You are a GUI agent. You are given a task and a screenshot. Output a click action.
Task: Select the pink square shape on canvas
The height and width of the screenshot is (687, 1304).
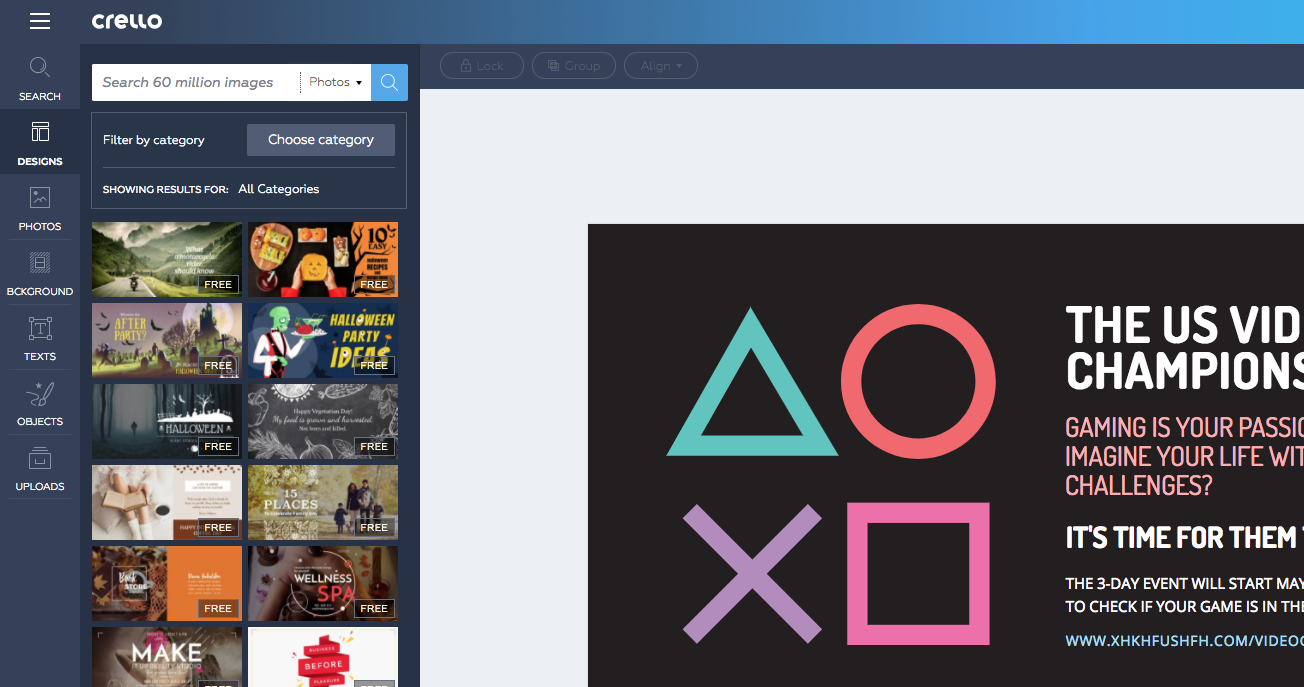tap(918, 574)
